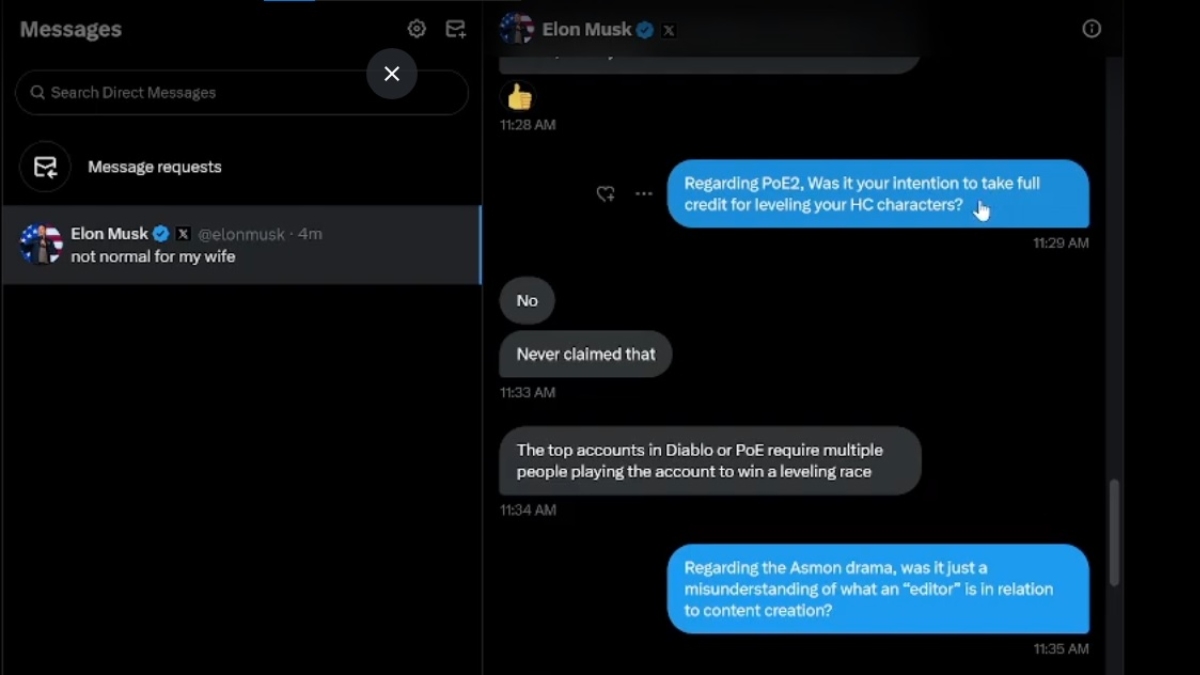Screen dimensions: 1200x675
Task: Click the X badge next to @elonmusk in sidebar
Action: coord(181,233)
